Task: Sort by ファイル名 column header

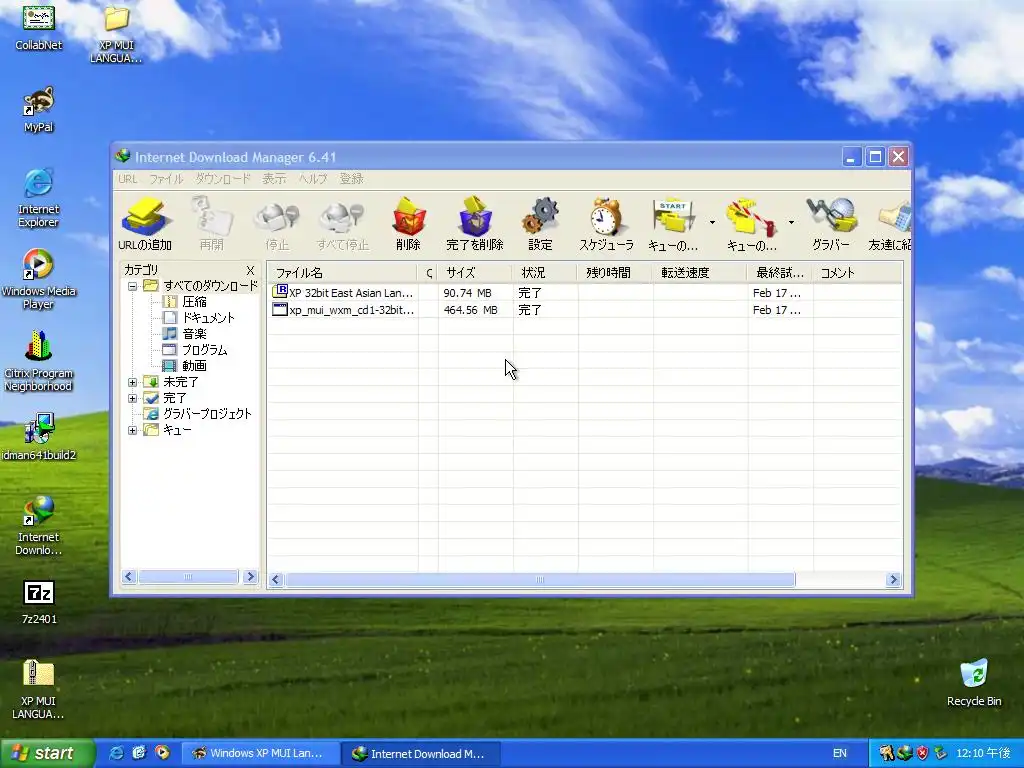Action: [x=343, y=273]
